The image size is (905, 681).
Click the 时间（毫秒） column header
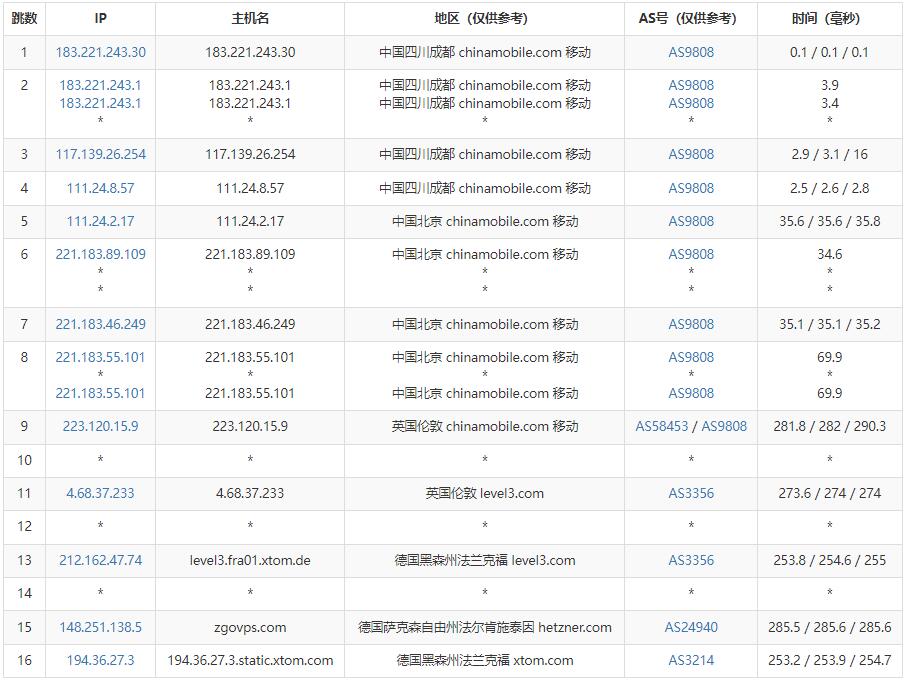(x=829, y=18)
